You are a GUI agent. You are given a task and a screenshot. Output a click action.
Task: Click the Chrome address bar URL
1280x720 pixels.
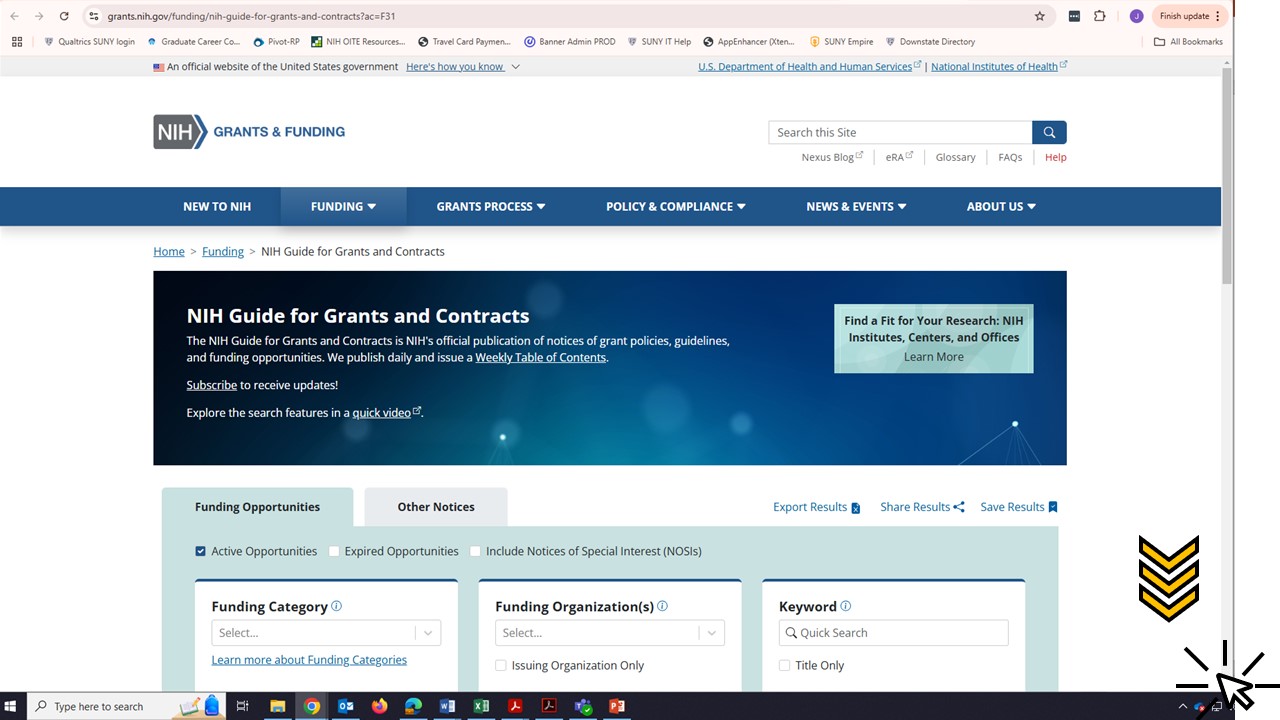pos(250,16)
